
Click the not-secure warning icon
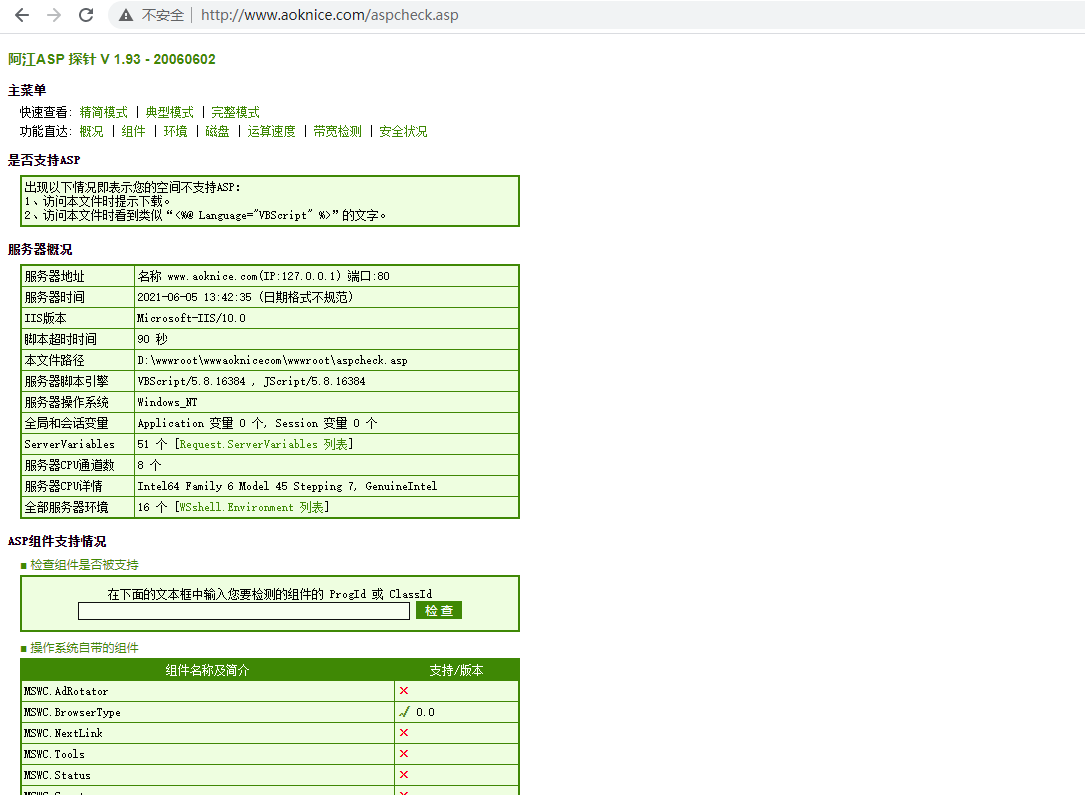(126, 15)
